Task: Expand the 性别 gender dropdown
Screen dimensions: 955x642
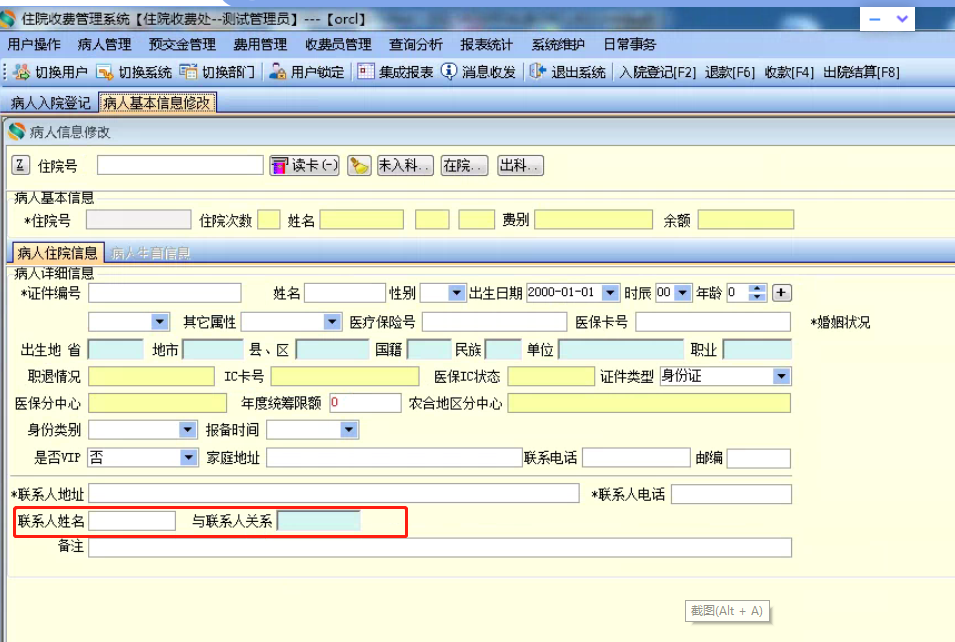Action: (x=457, y=293)
